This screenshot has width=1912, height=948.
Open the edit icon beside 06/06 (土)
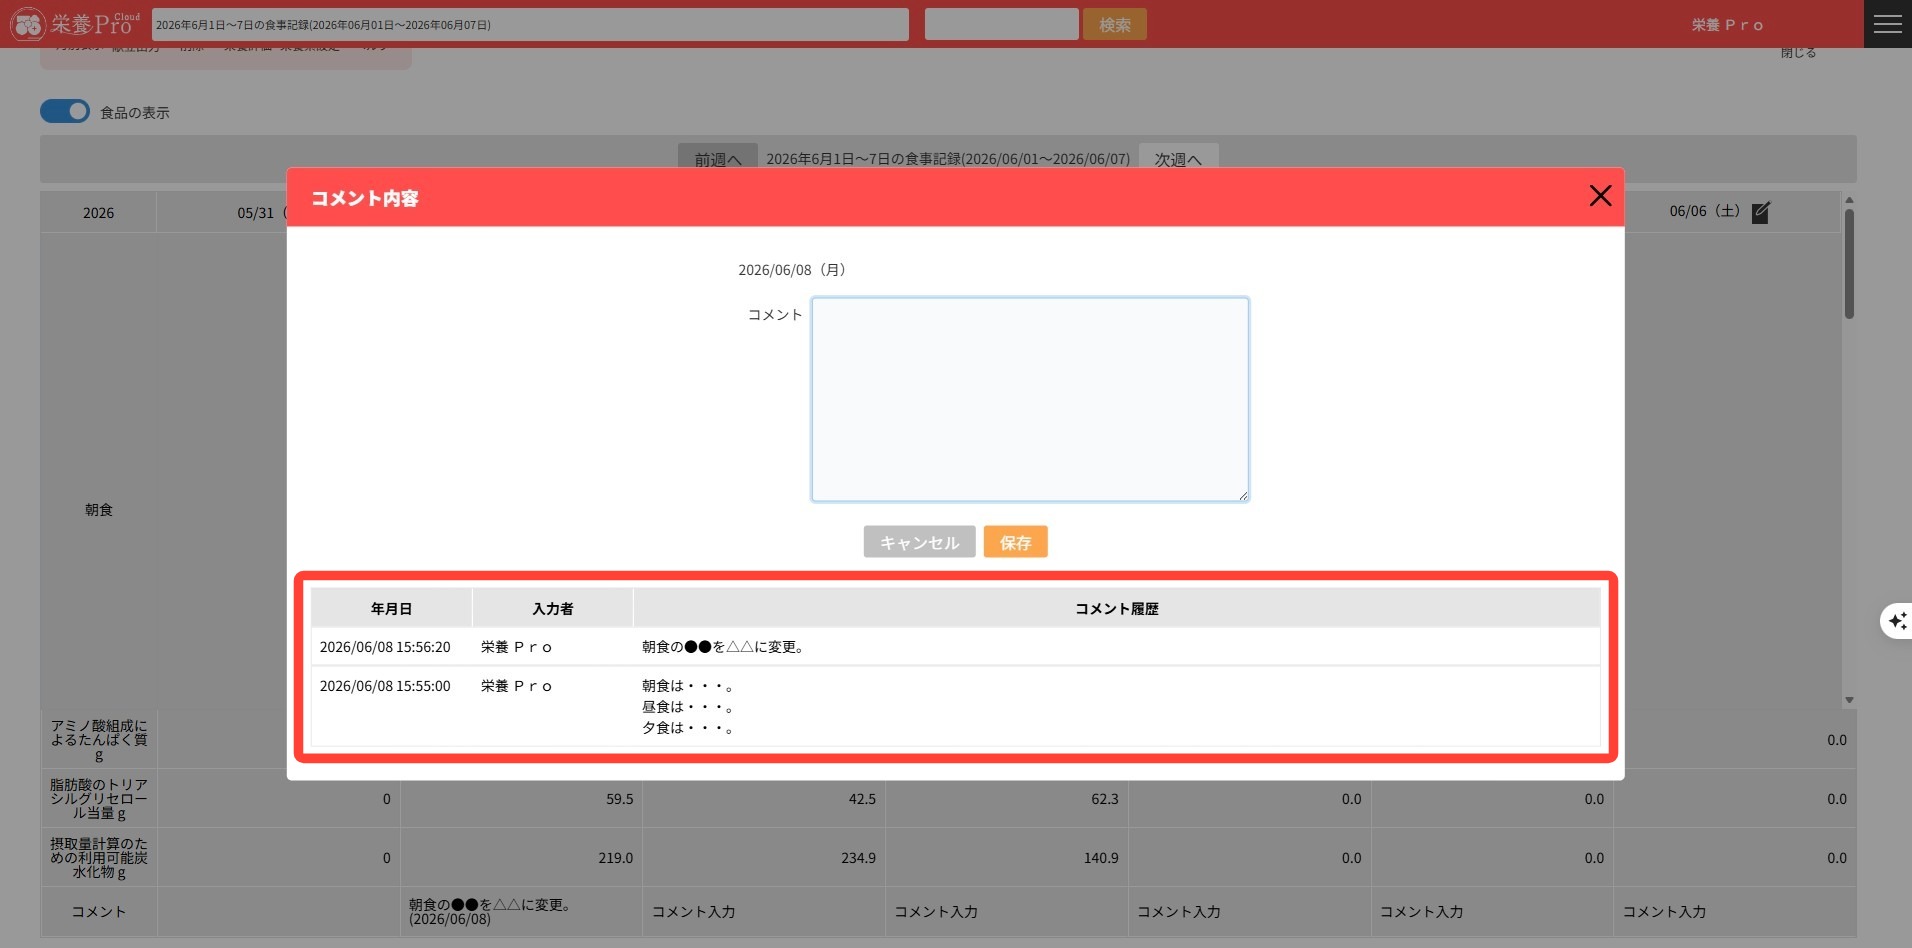click(1761, 212)
